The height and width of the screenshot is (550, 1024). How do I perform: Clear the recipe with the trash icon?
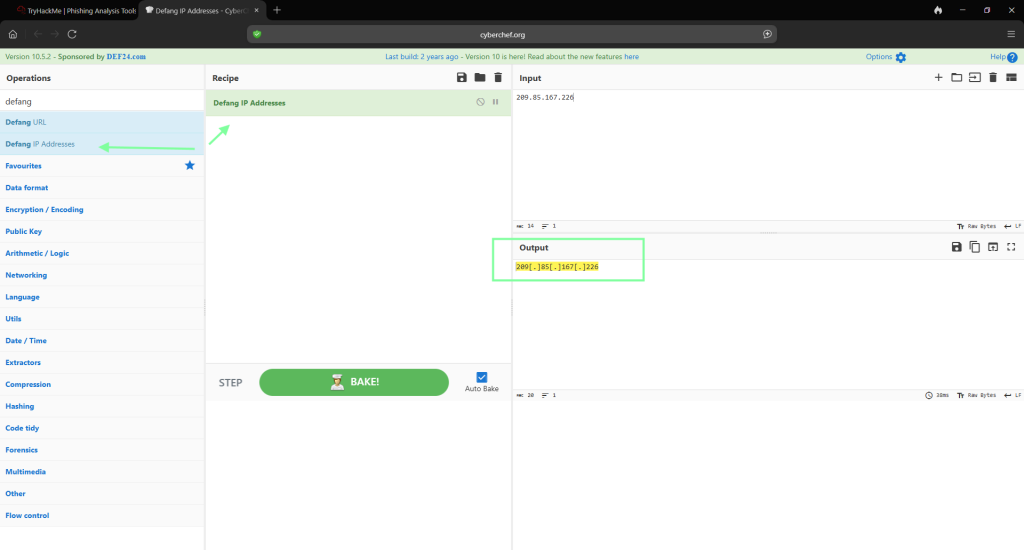pyautogui.click(x=498, y=78)
